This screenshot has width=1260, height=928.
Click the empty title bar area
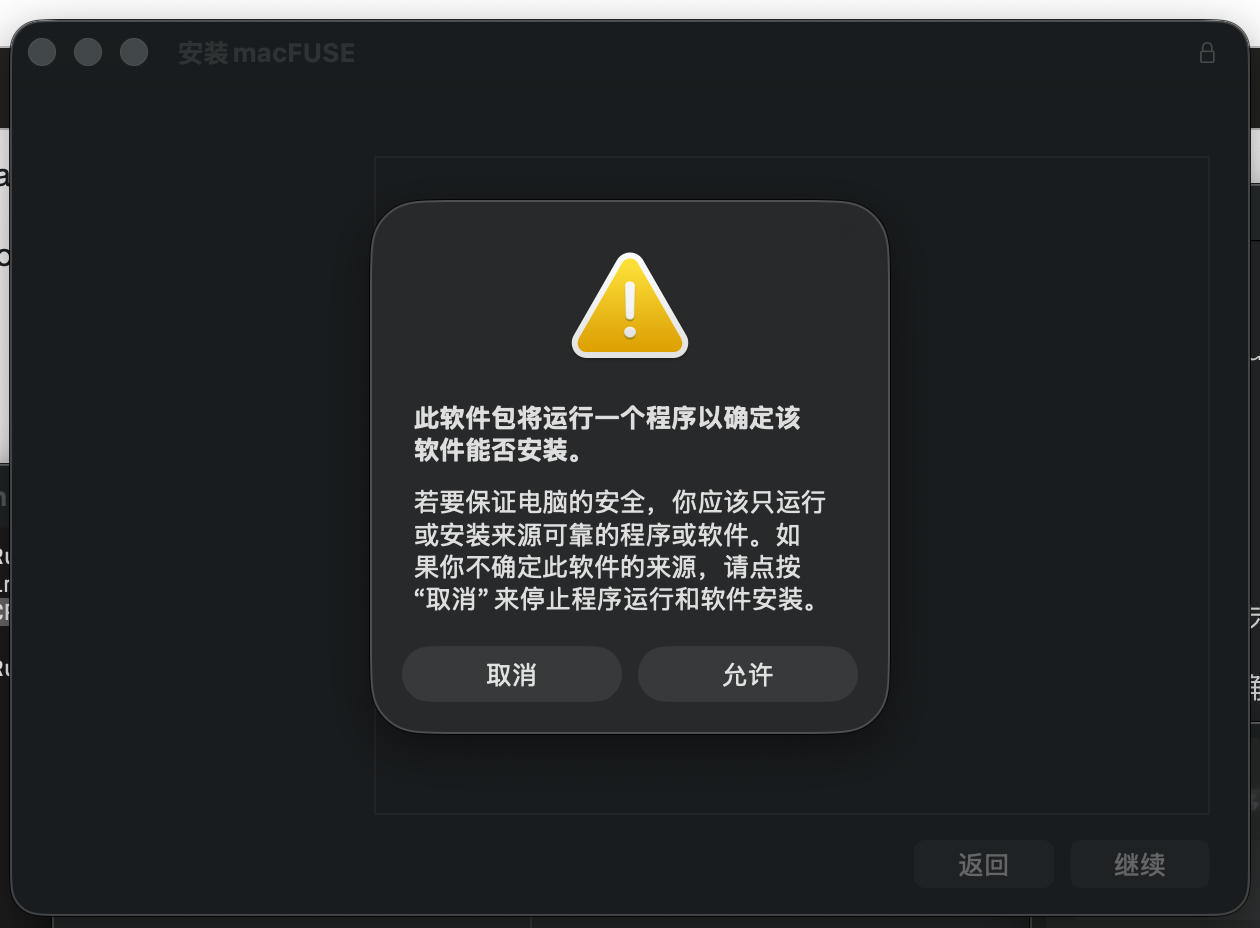(770, 52)
